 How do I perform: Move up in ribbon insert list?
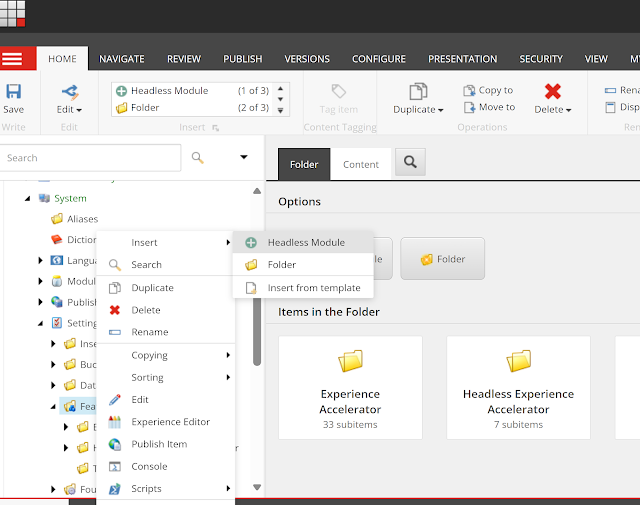pyautogui.click(x=280, y=89)
